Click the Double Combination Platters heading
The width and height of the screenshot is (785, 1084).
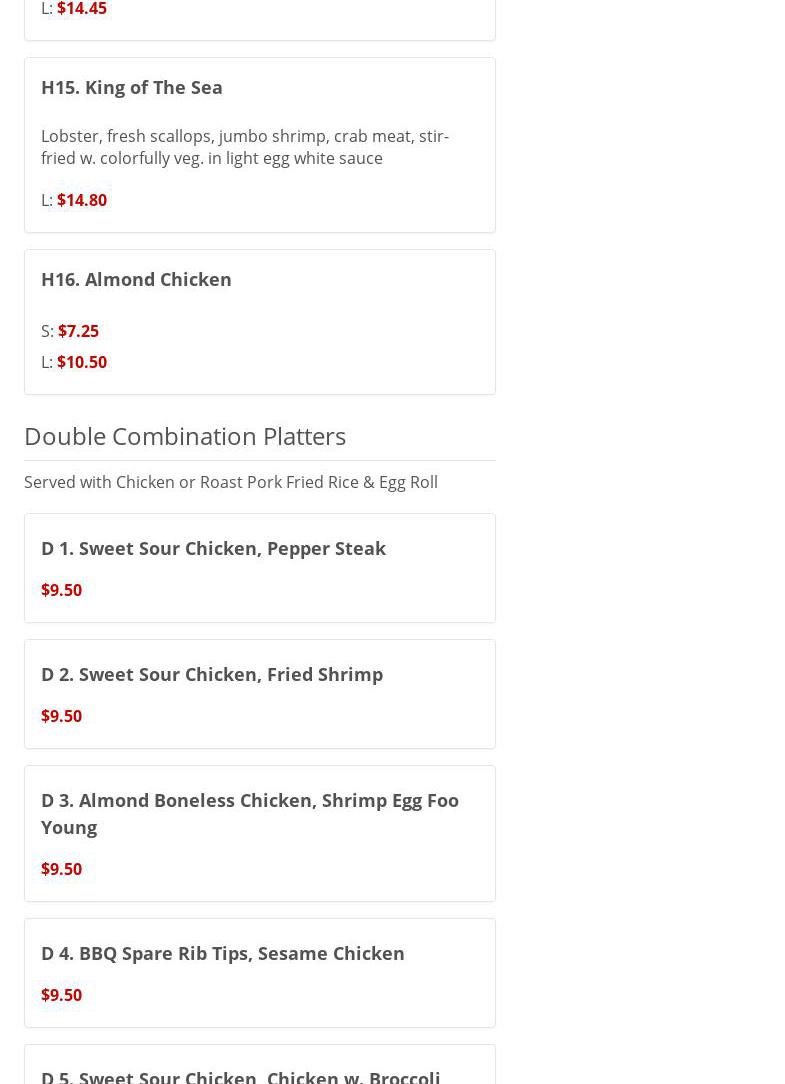pos(185,436)
